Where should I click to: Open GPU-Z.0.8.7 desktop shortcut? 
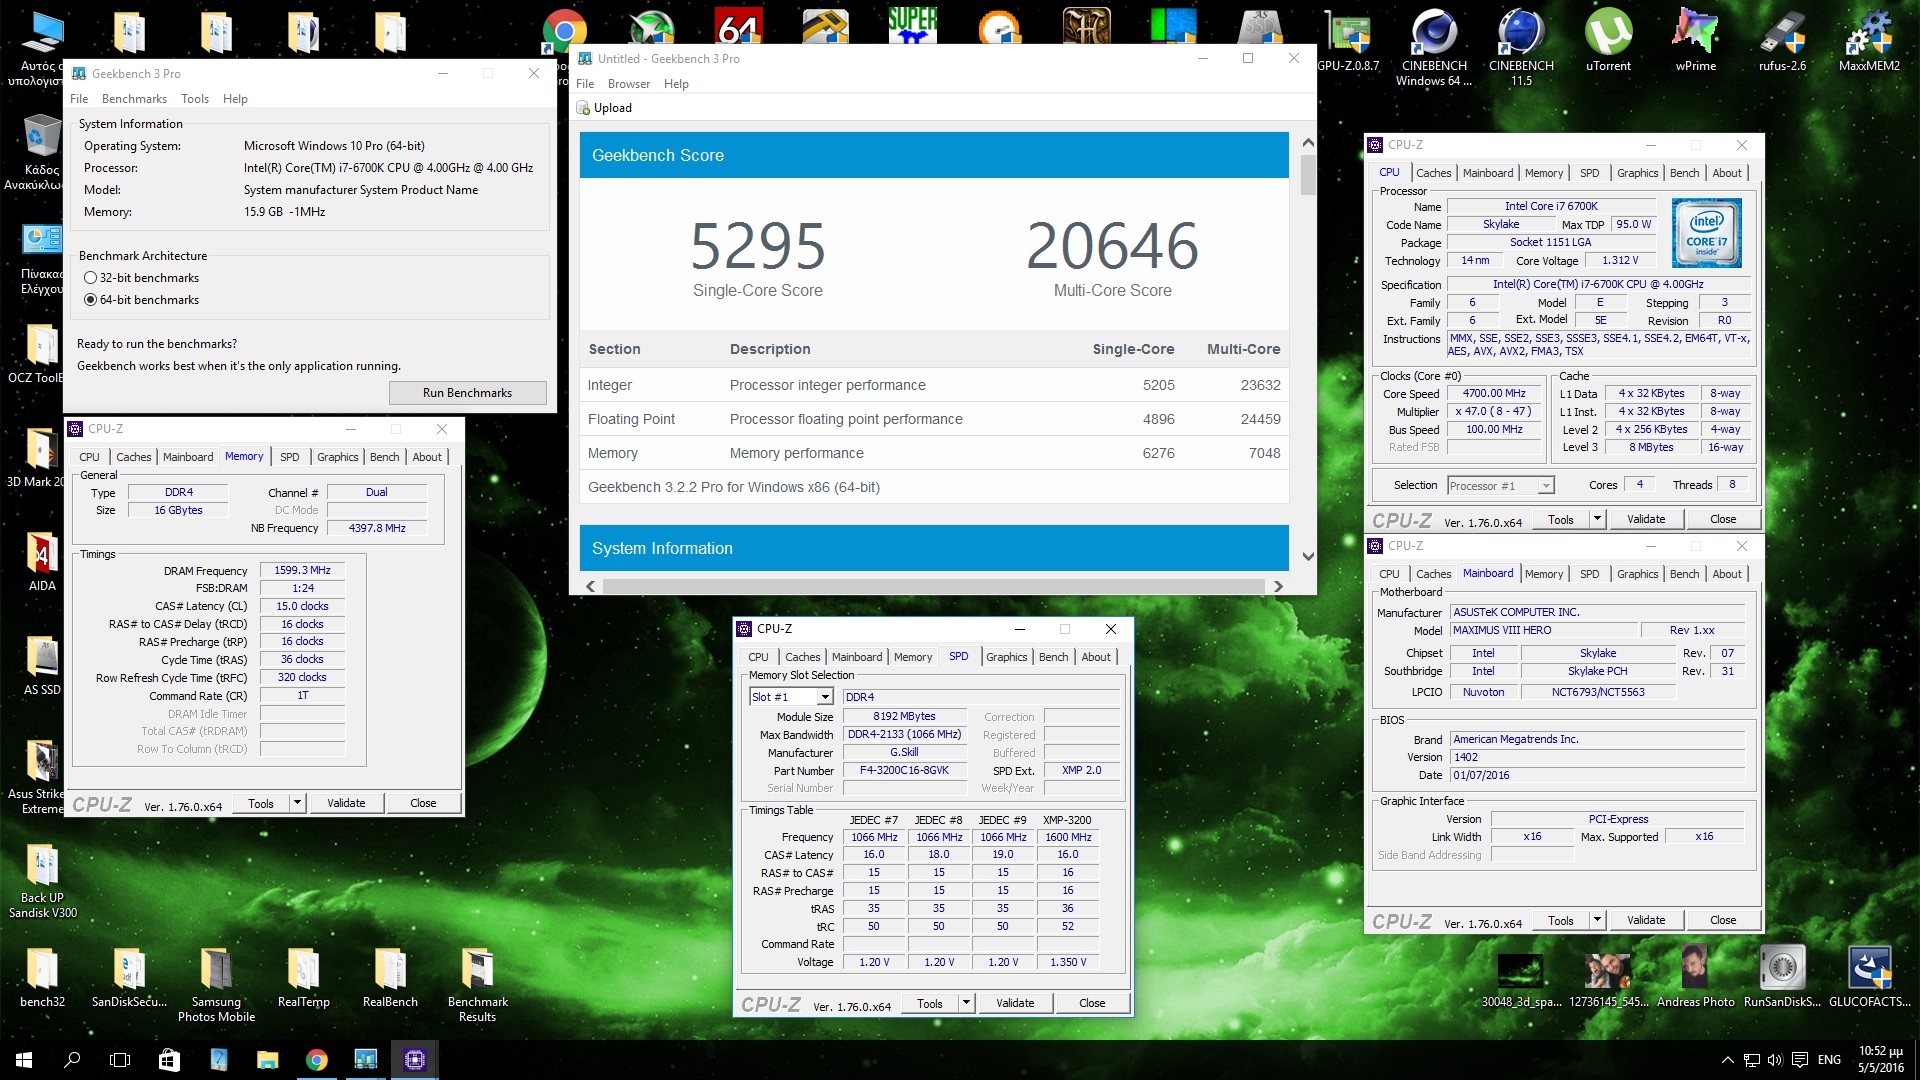tap(1348, 42)
